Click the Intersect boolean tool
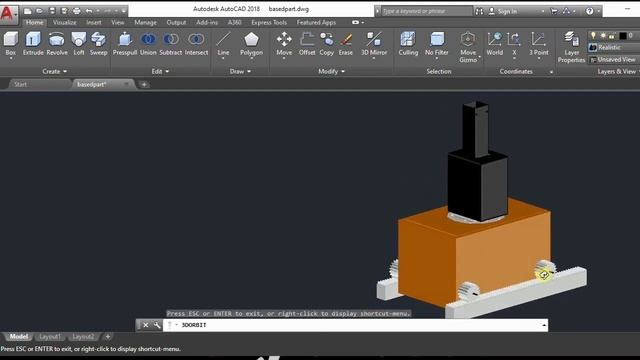The height and width of the screenshot is (360, 640). click(196, 44)
